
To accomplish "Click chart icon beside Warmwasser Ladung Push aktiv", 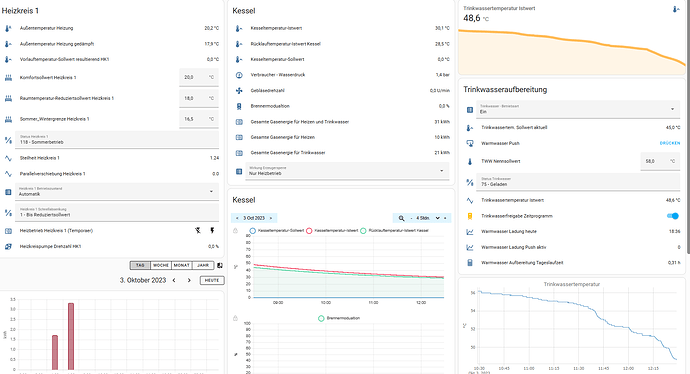I will [x=470, y=247].
